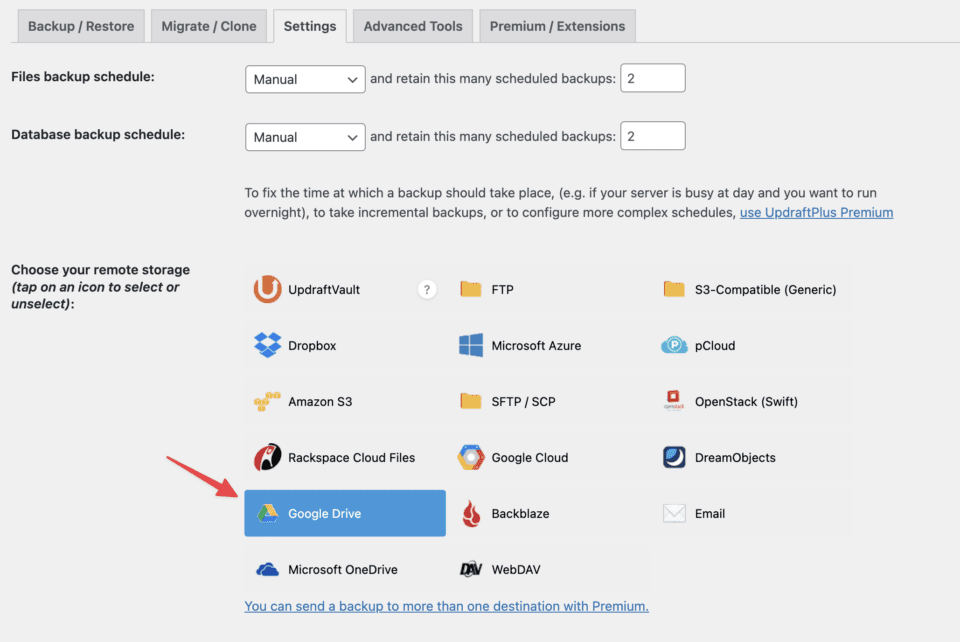Select the Settings tab

coord(310,26)
